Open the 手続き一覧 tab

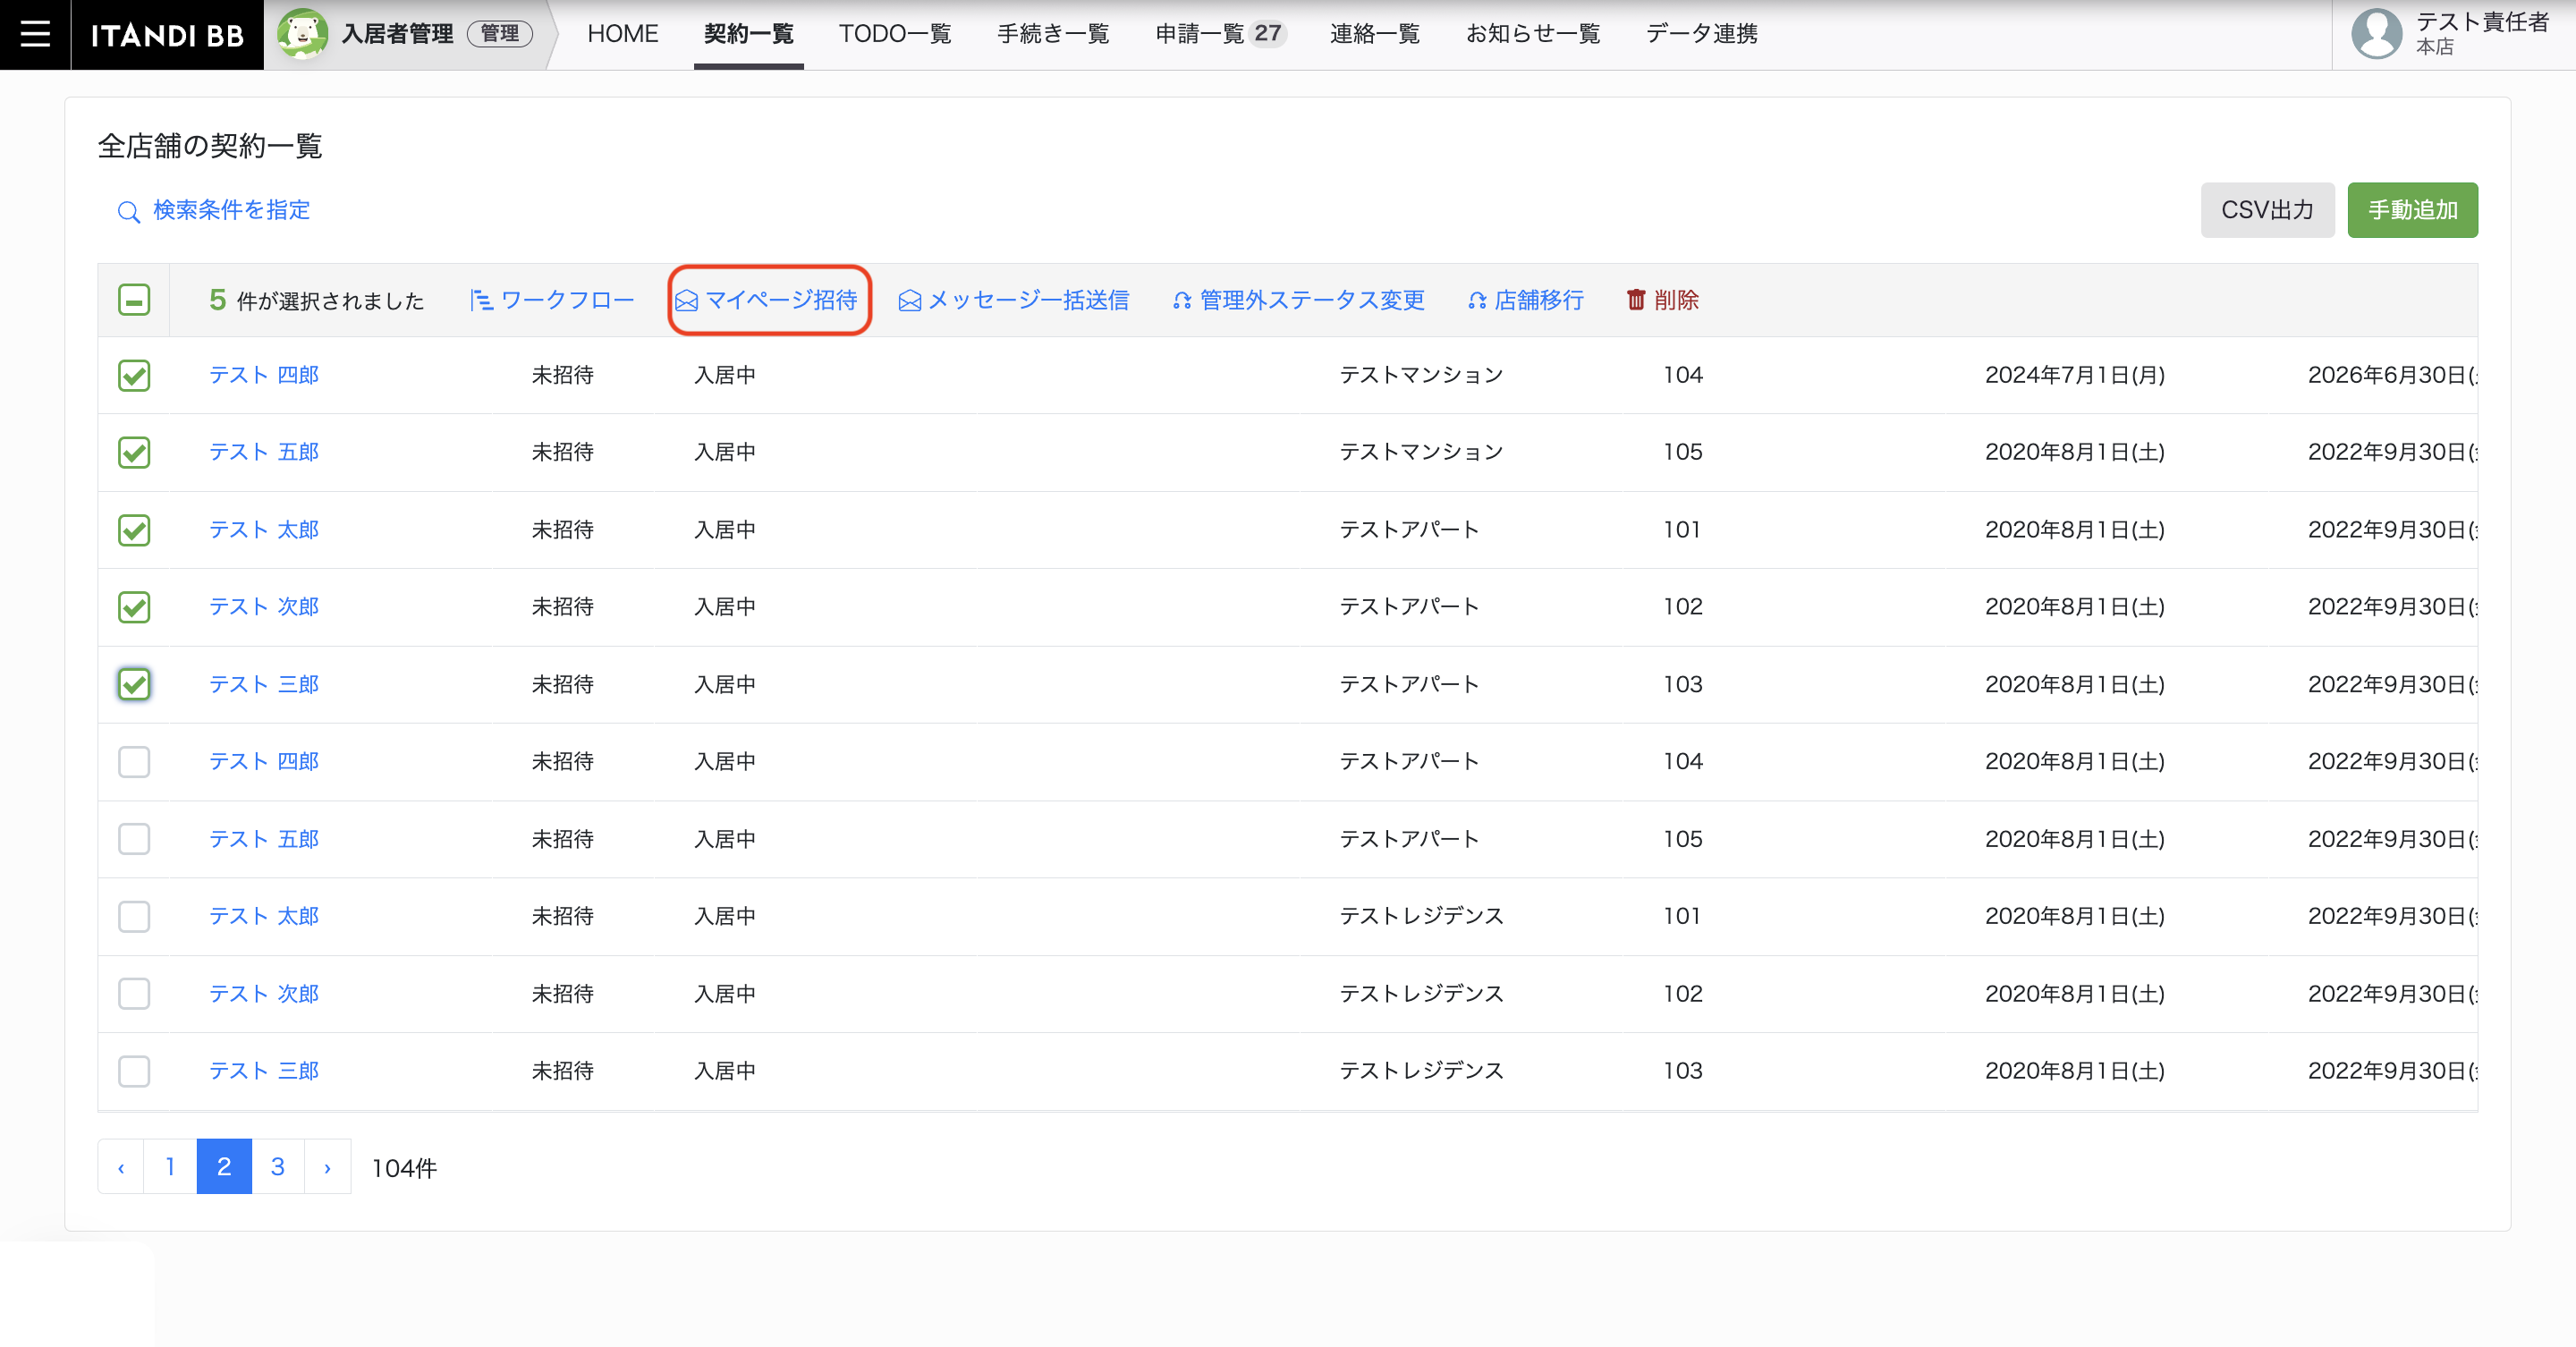click(x=1053, y=34)
